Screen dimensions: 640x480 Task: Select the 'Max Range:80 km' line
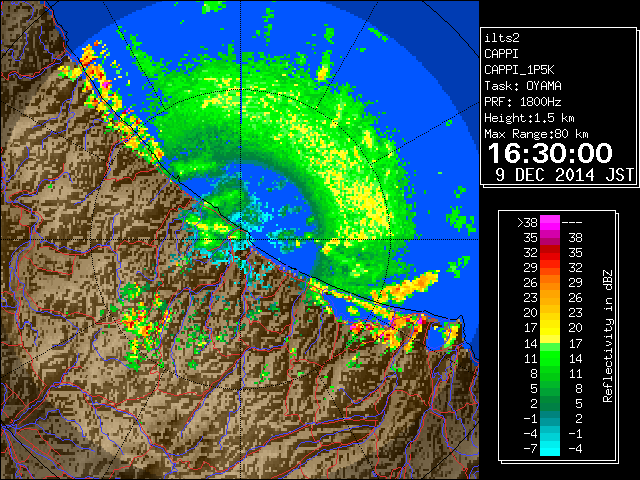coord(536,134)
